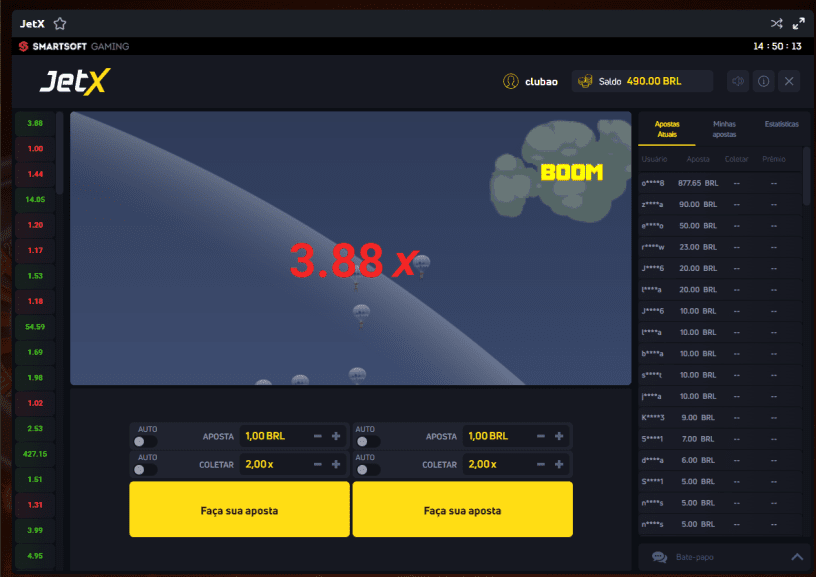
Task: Click the 6.00 BRL bet row
Action: (x=719, y=460)
